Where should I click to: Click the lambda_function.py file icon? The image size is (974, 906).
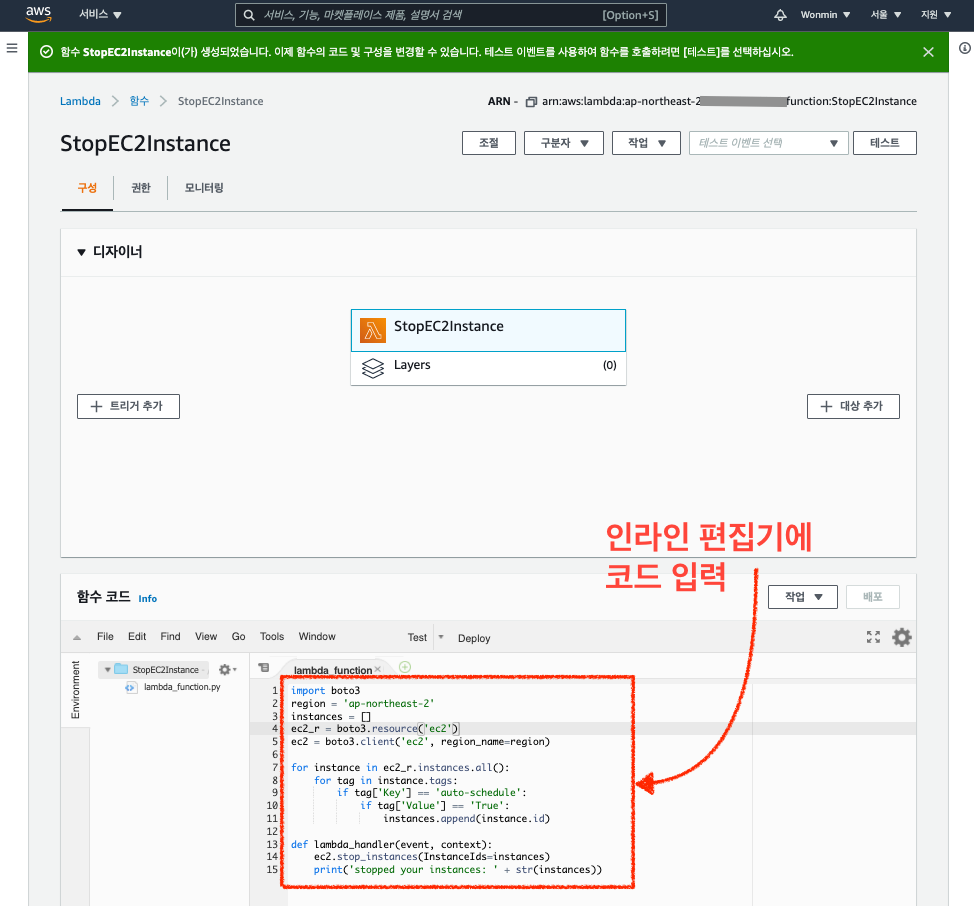pos(130,687)
